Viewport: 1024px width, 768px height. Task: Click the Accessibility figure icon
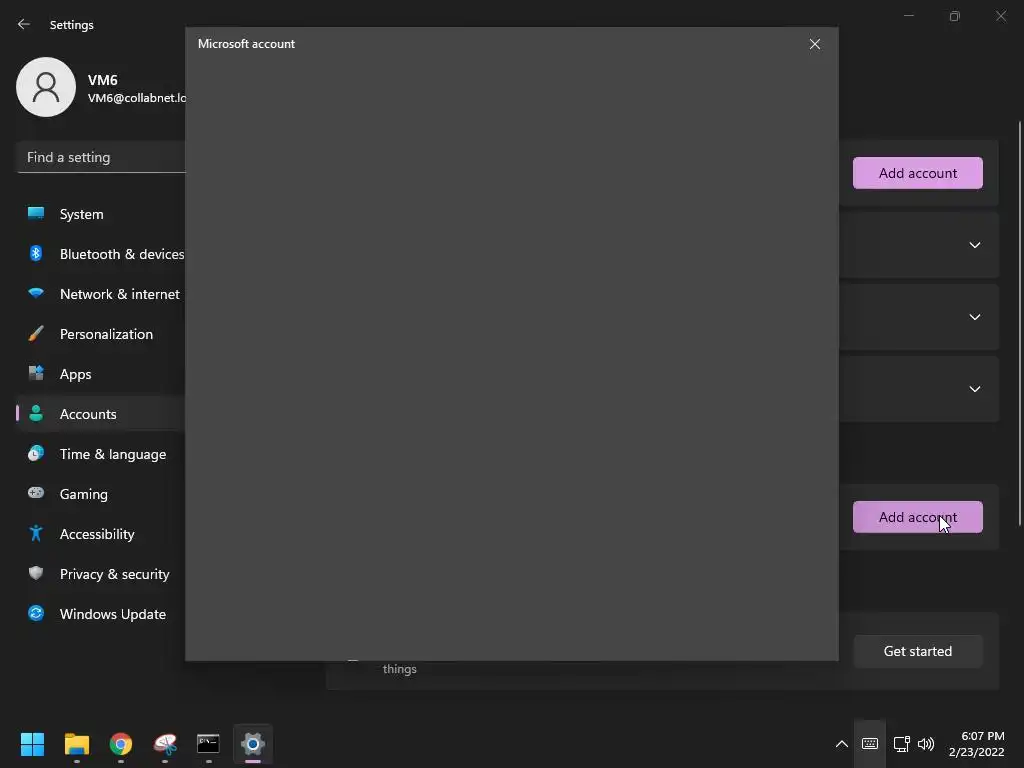(36, 534)
